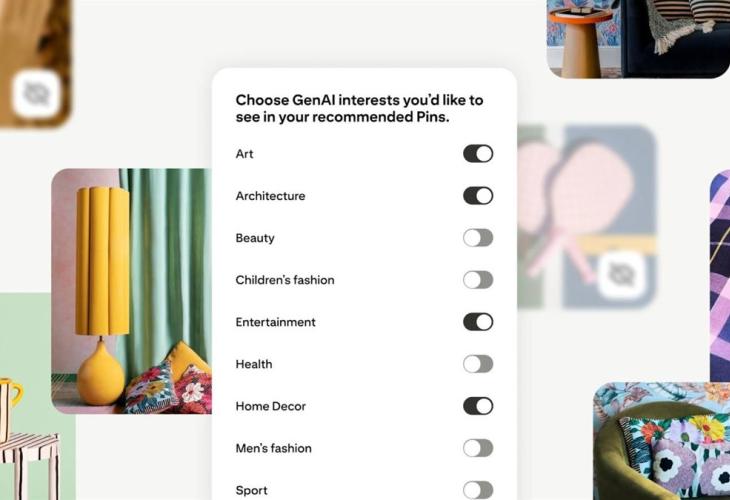Screen dimensions: 730x500
Task: Disable the Home Decor toggle
Action: (478, 406)
